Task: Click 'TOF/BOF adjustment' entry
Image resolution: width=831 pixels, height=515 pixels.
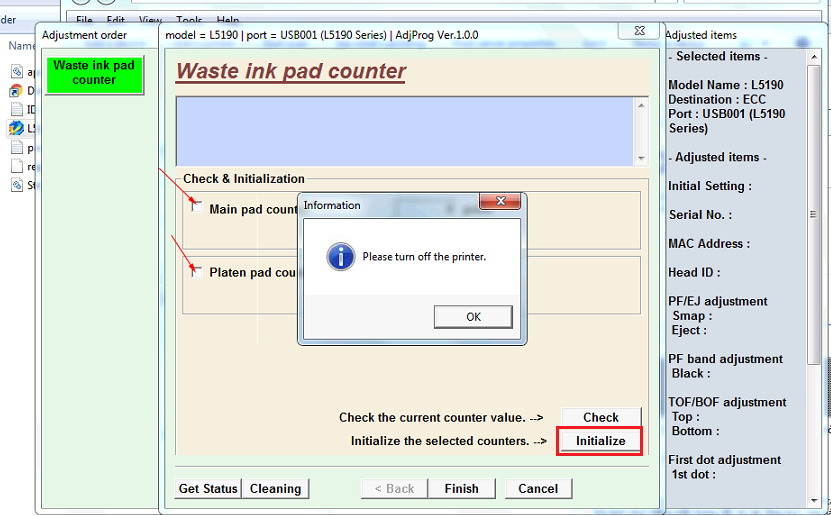Action: pyautogui.click(x=727, y=402)
